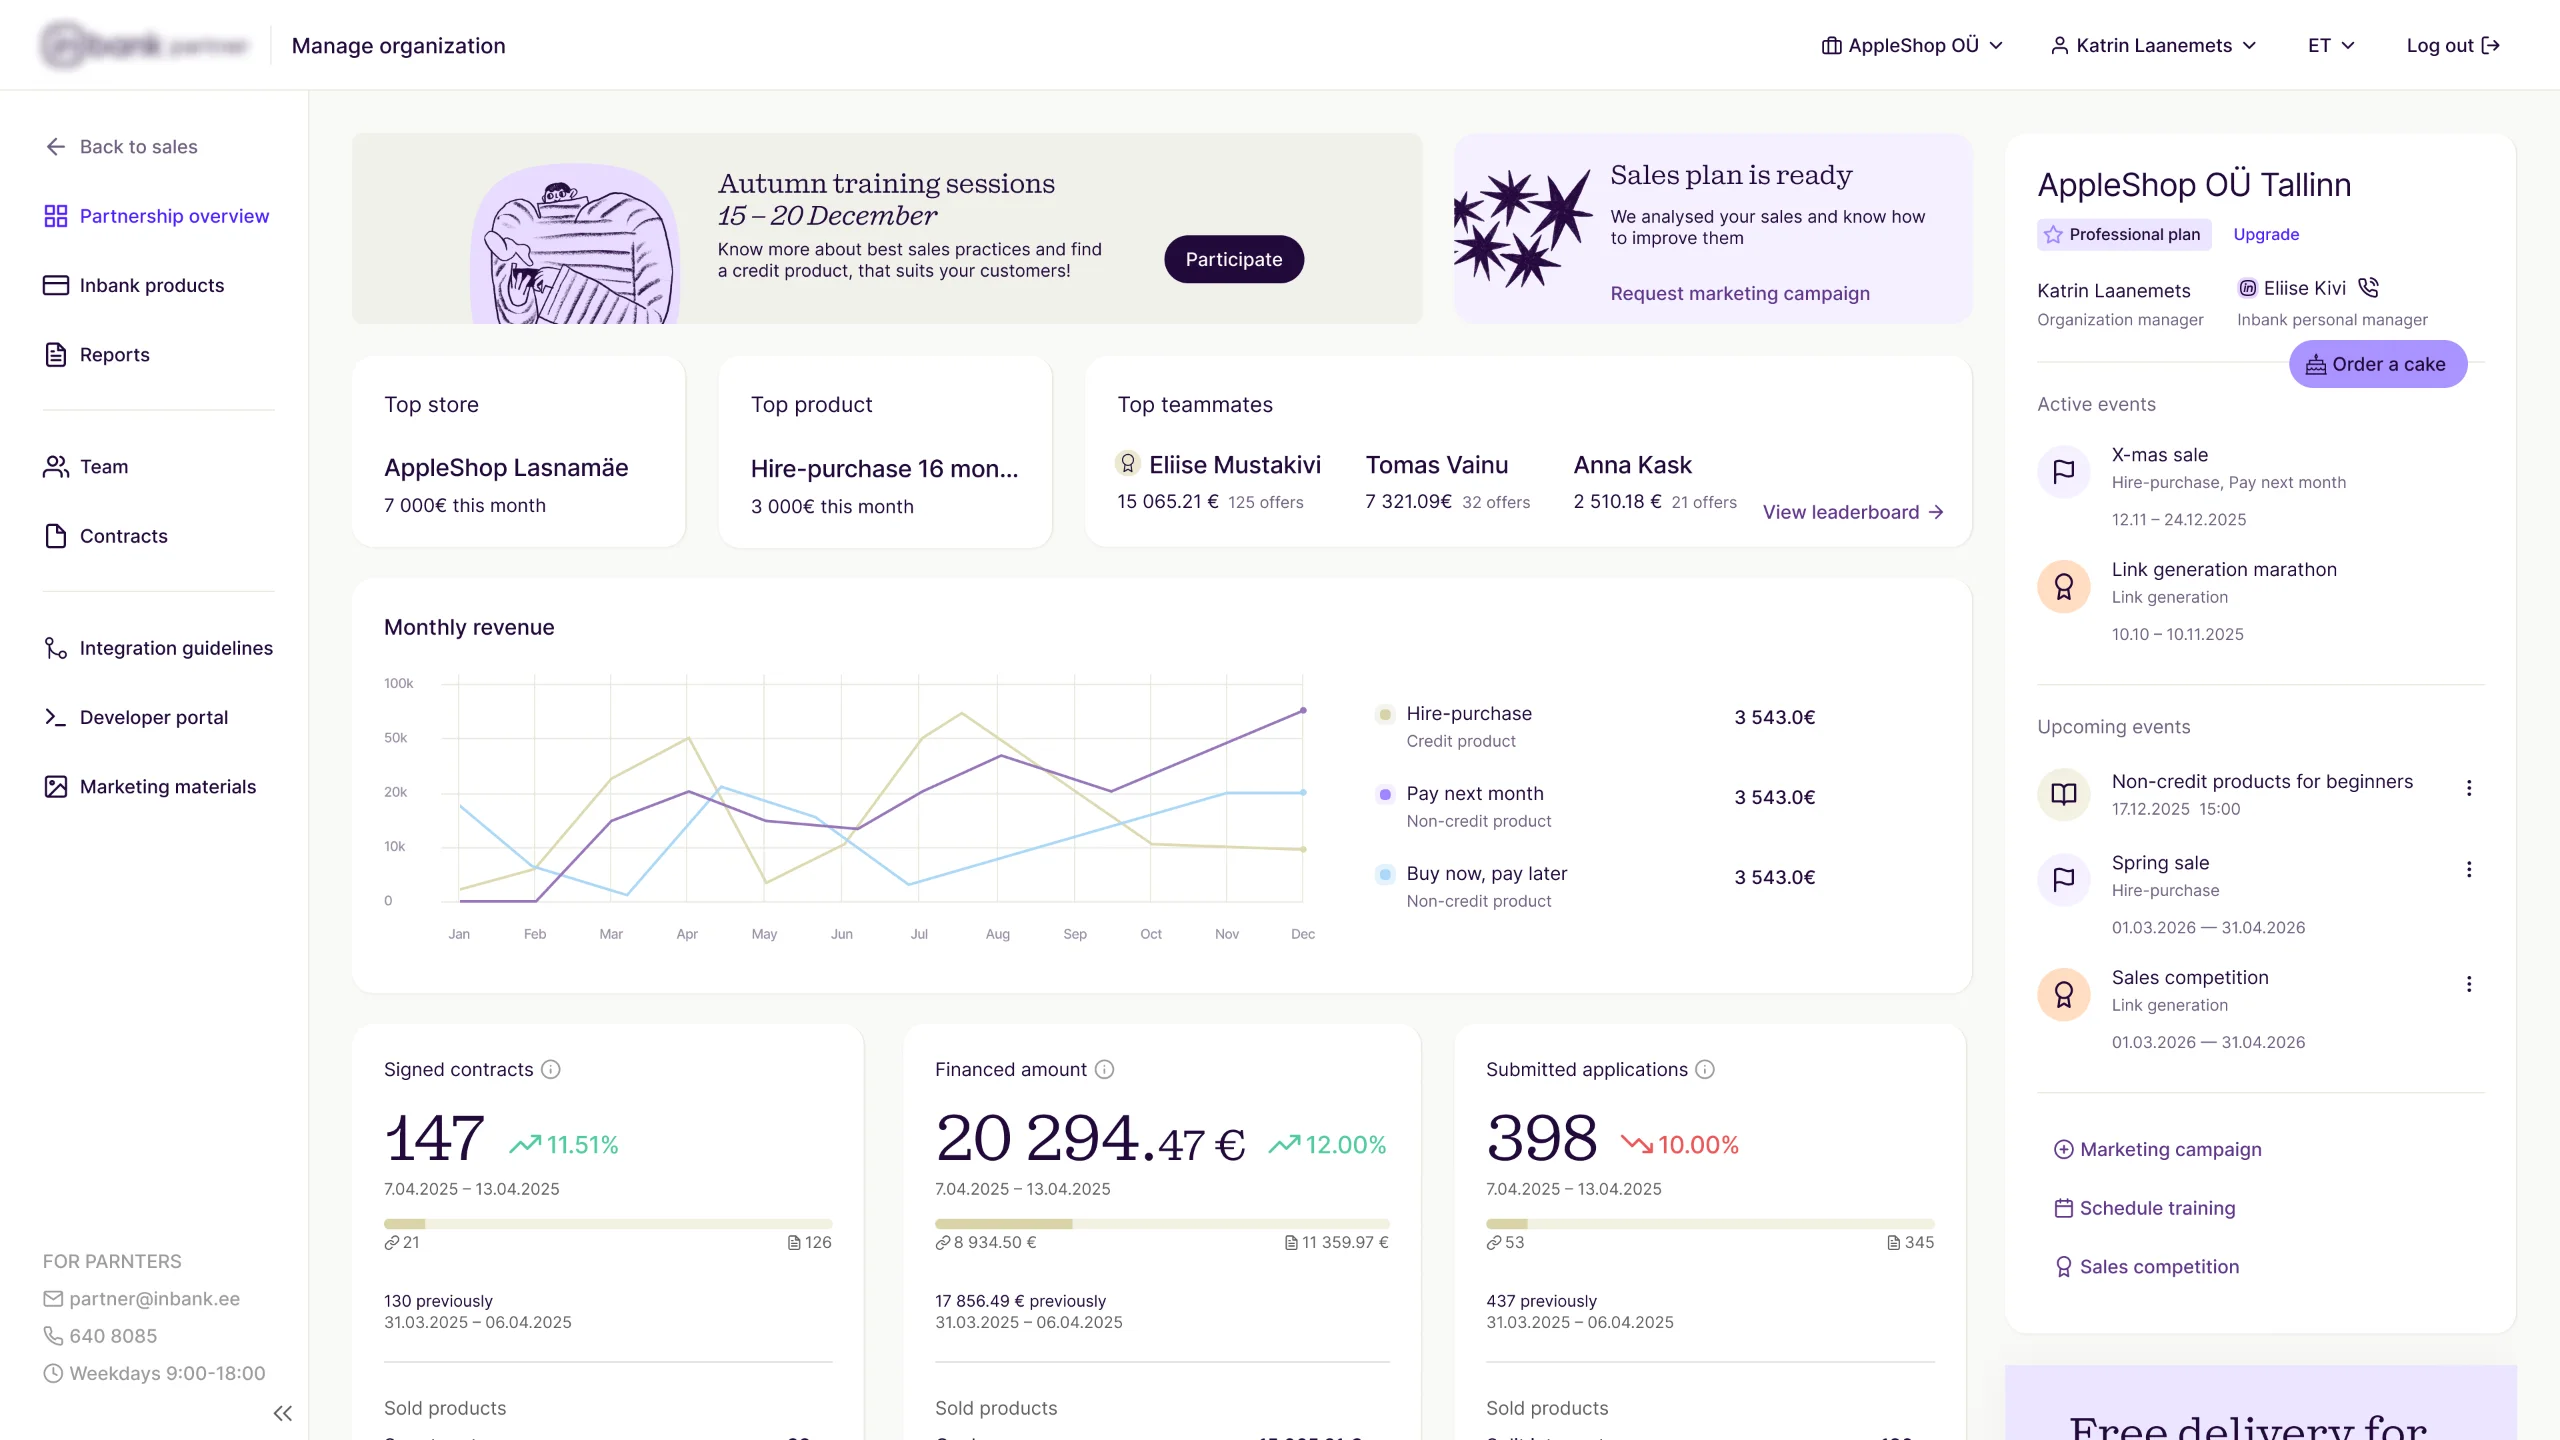Click the Marketing materials image icon
The height and width of the screenshot is (1440, 2560).
56,787
